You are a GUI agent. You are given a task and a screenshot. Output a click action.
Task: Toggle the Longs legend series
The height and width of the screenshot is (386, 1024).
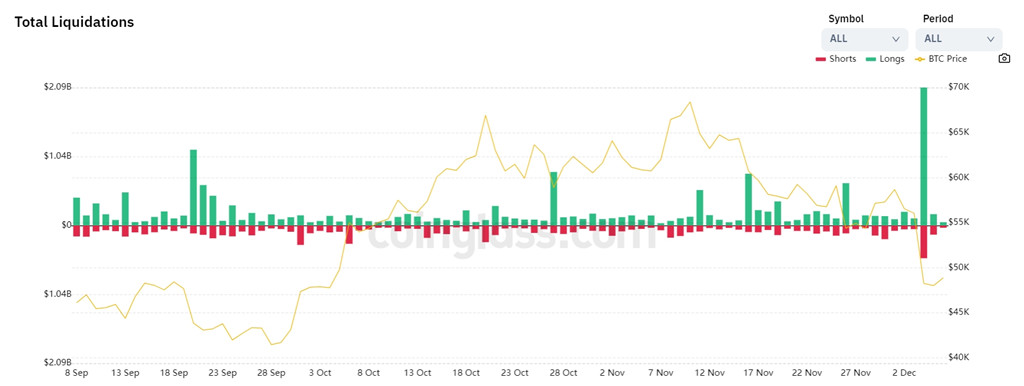(x=885, y=59)
